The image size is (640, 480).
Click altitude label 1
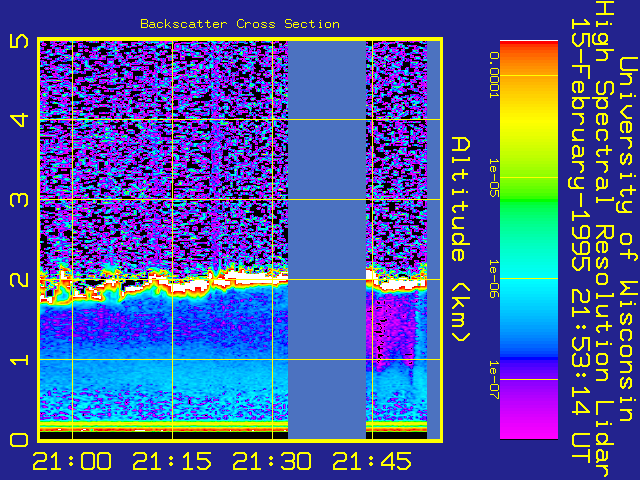(19, 360)
